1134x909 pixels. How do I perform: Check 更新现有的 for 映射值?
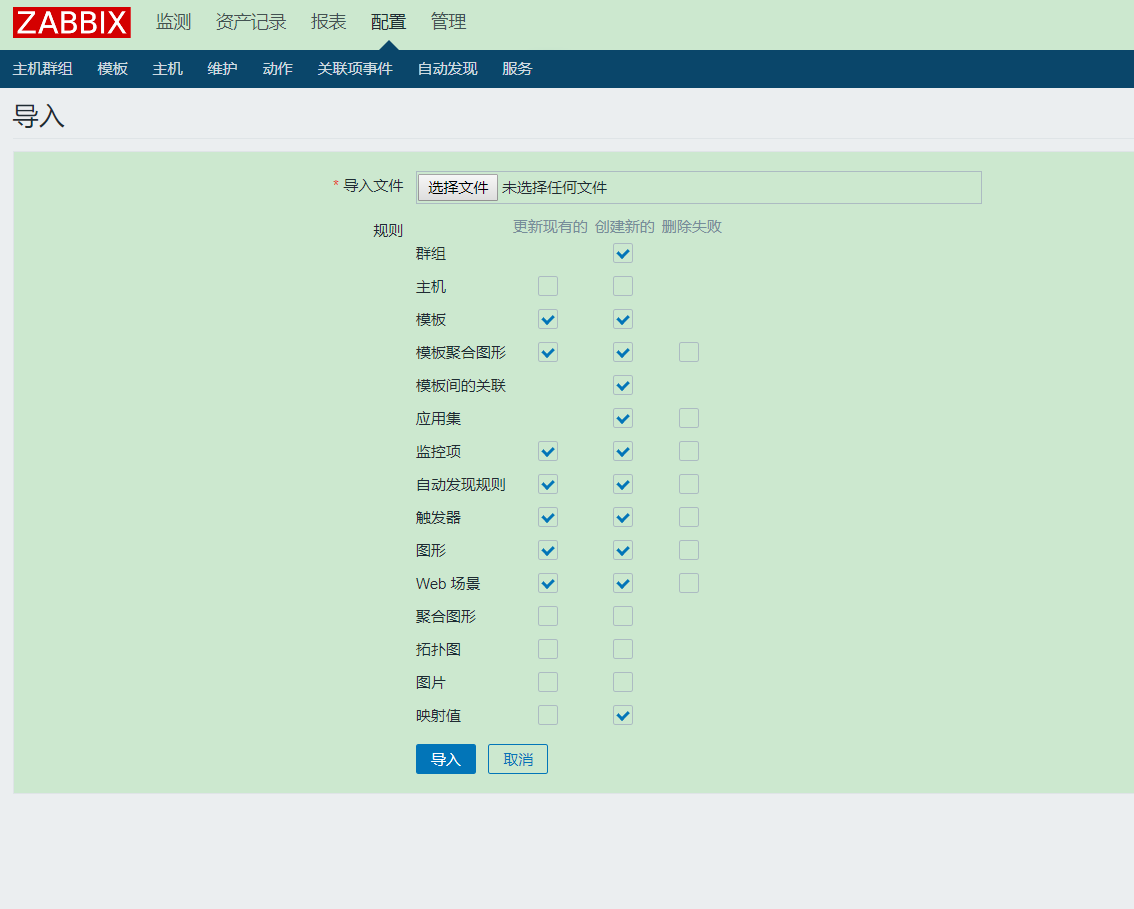[548, 716]
